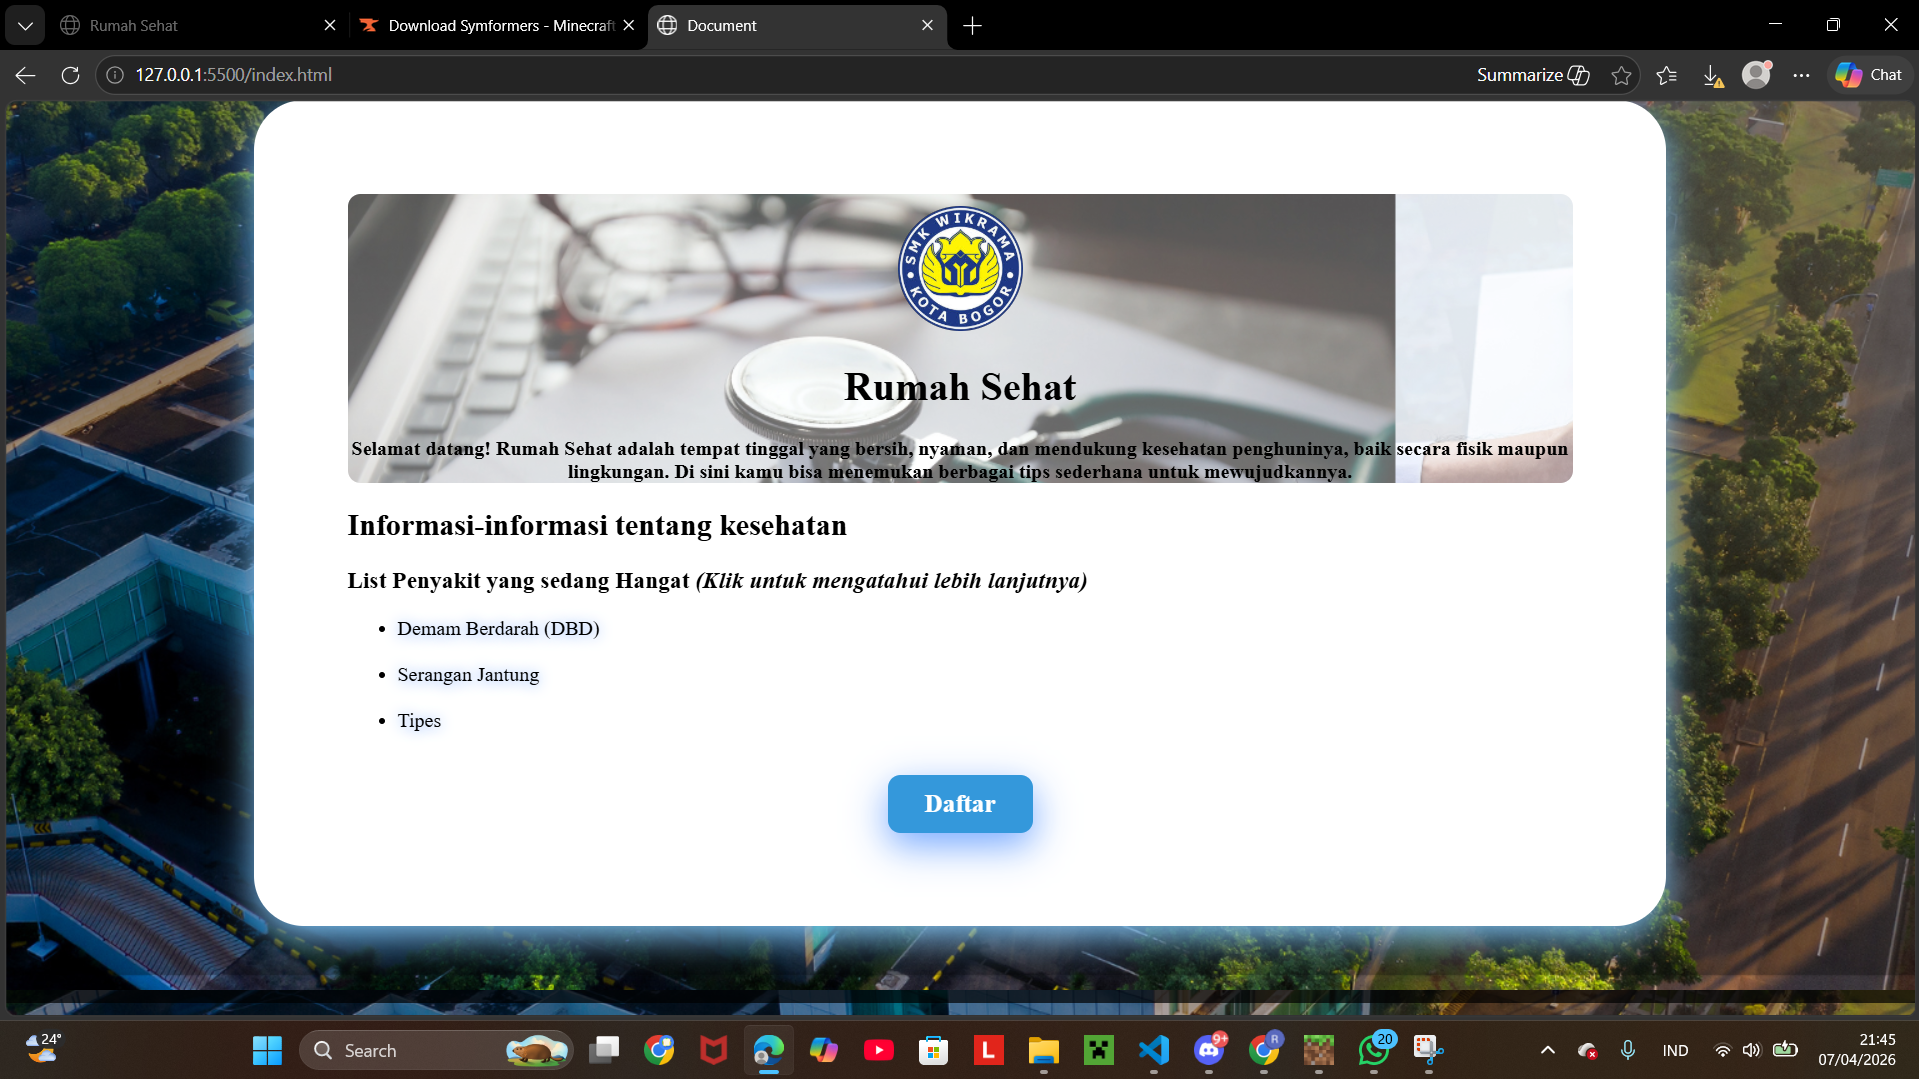Open WhatsApp from the taskbar
1919x1079 pixels.
click(x=1373, y=1050)
